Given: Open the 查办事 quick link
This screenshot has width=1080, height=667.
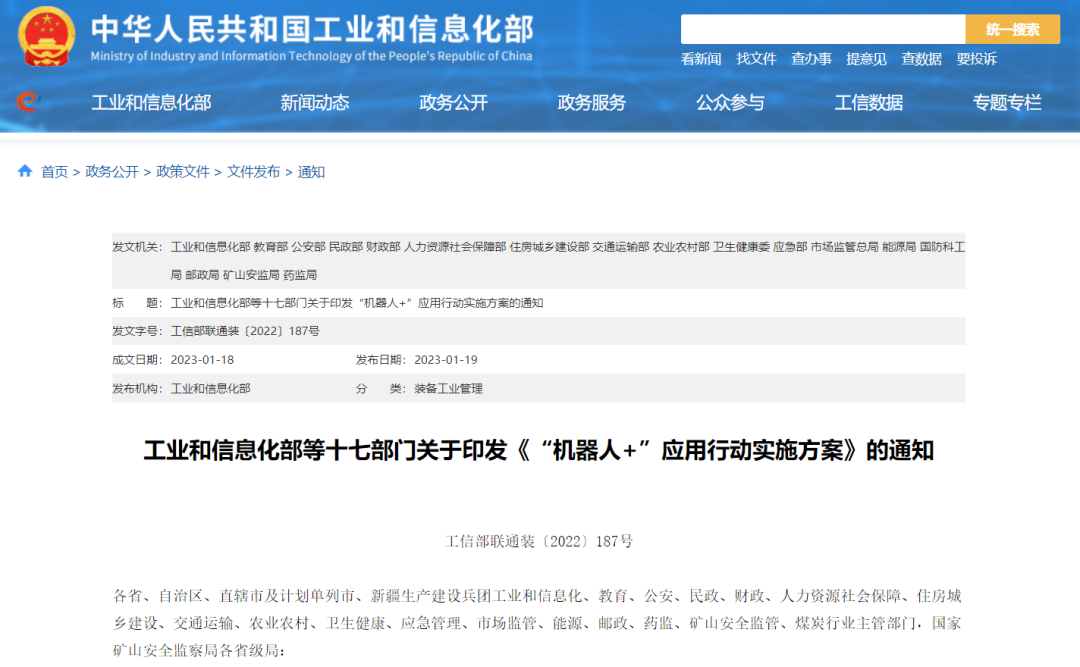Looking at the screenshot, I should (811, 59).
